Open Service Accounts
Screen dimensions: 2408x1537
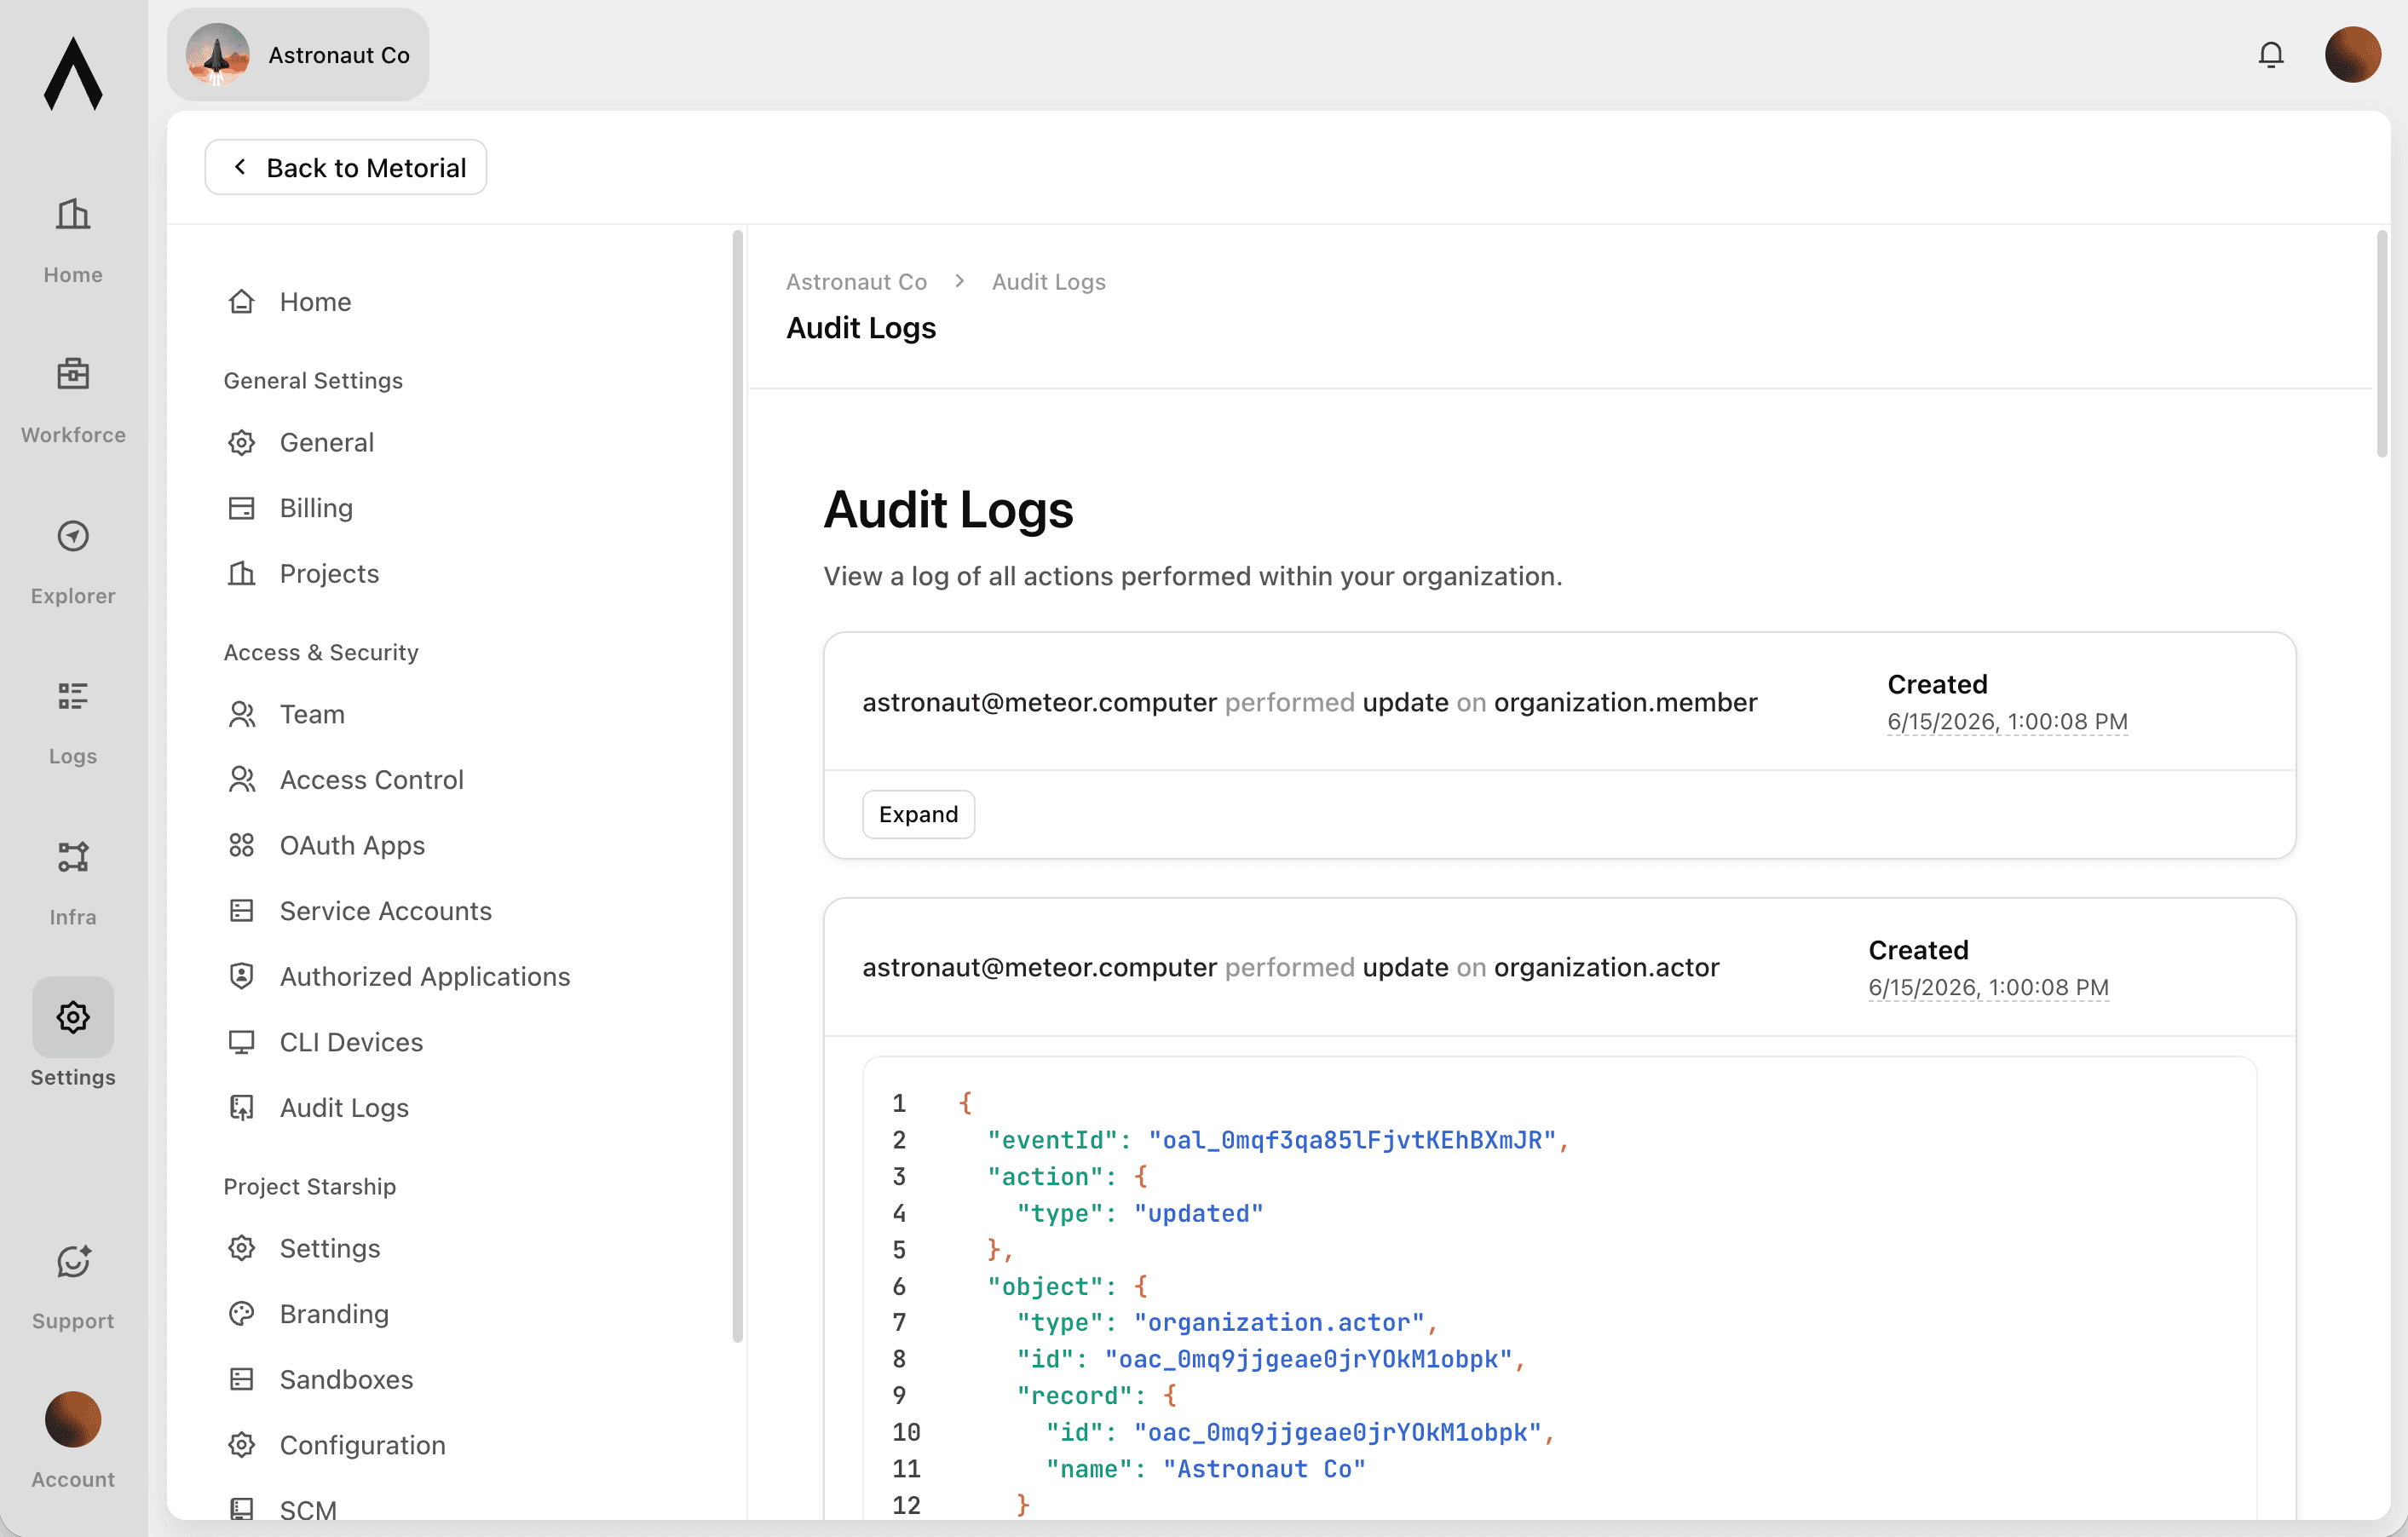[385, 911]
